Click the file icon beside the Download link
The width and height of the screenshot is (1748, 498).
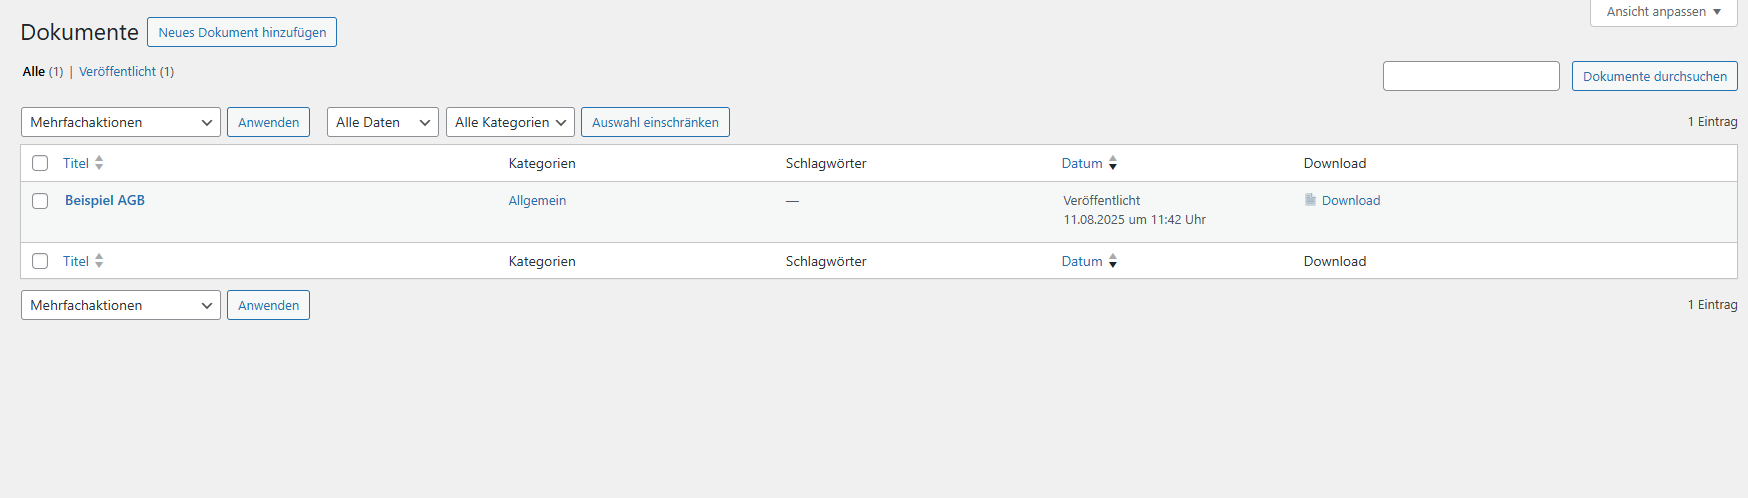[x=1310, y=200]
